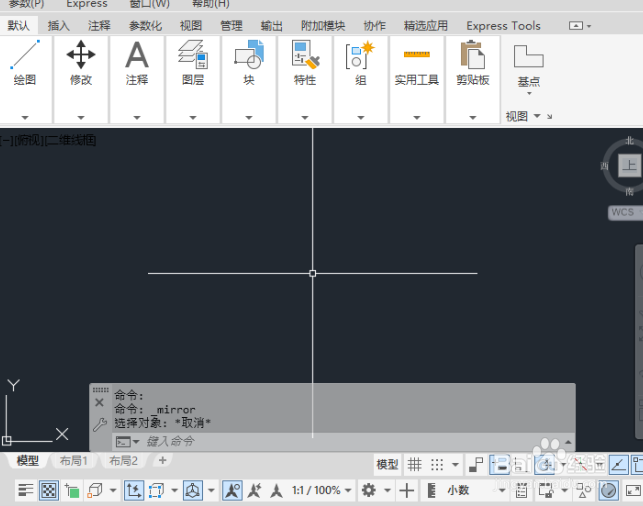Click the gizmo icon in status bar

[193, 490]
